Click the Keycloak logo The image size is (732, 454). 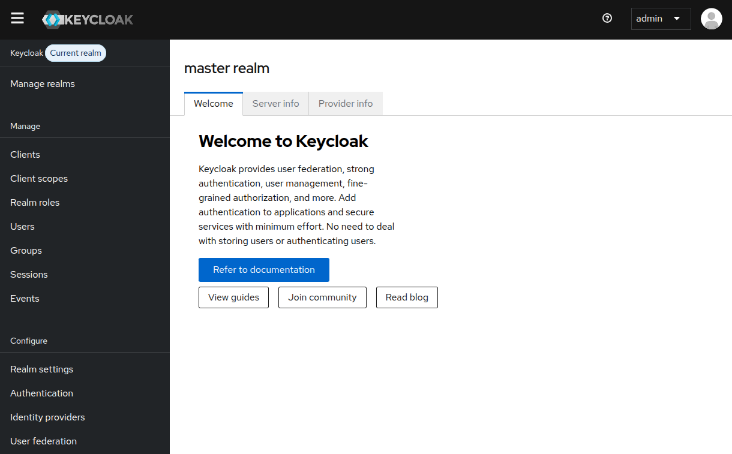pyautogui.click(x=88, y=19)
